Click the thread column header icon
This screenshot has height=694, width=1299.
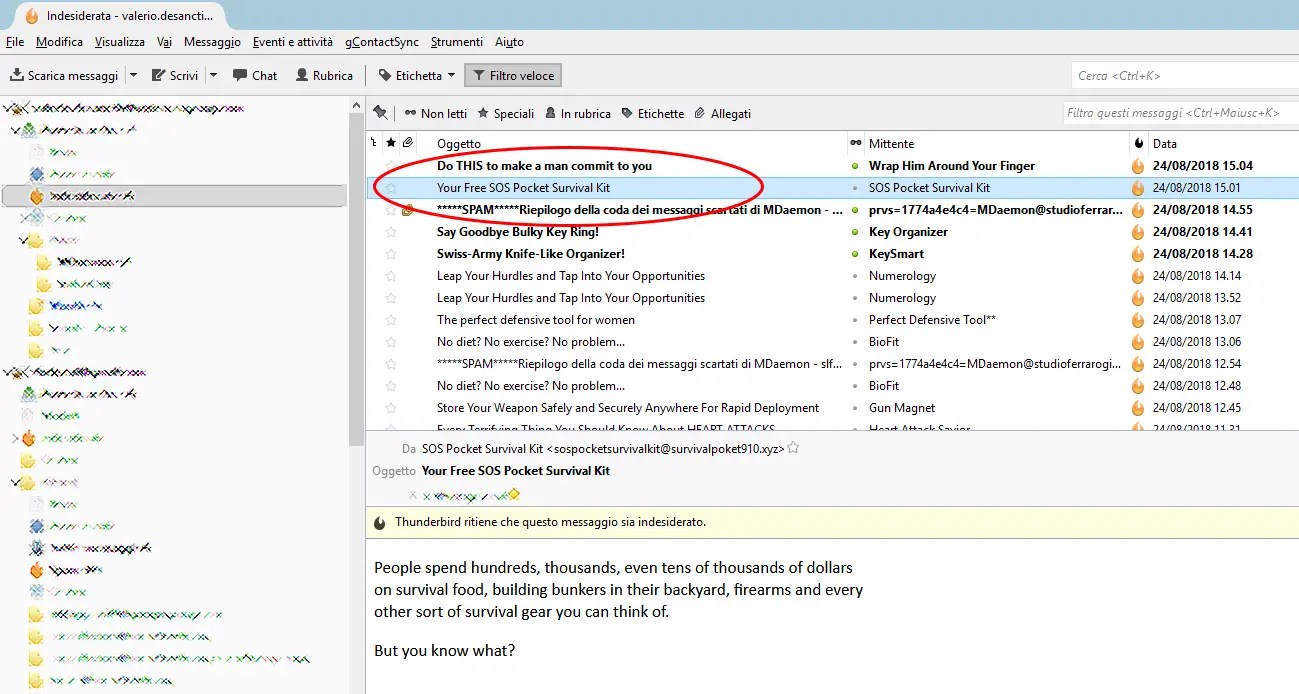[375, 143]
